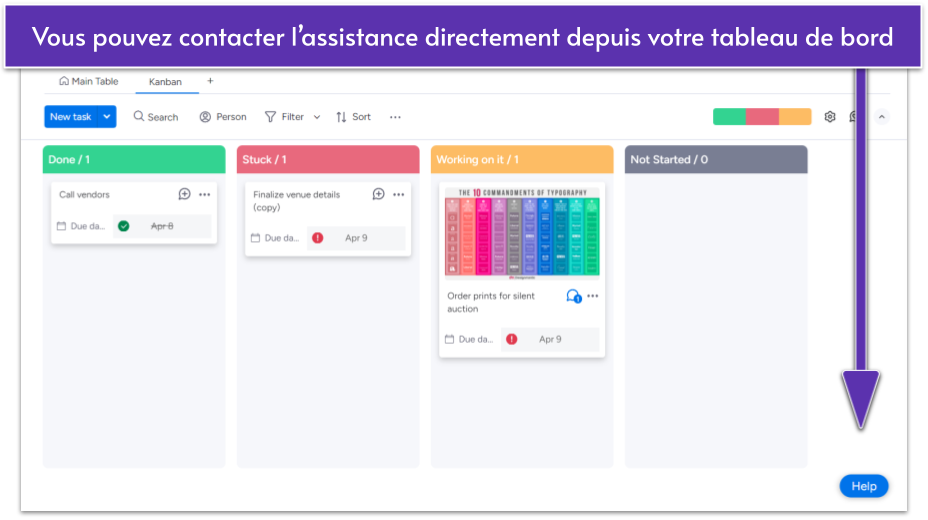
Task: Select Apr 9 date on Finalize venue card
Action: 356,238
